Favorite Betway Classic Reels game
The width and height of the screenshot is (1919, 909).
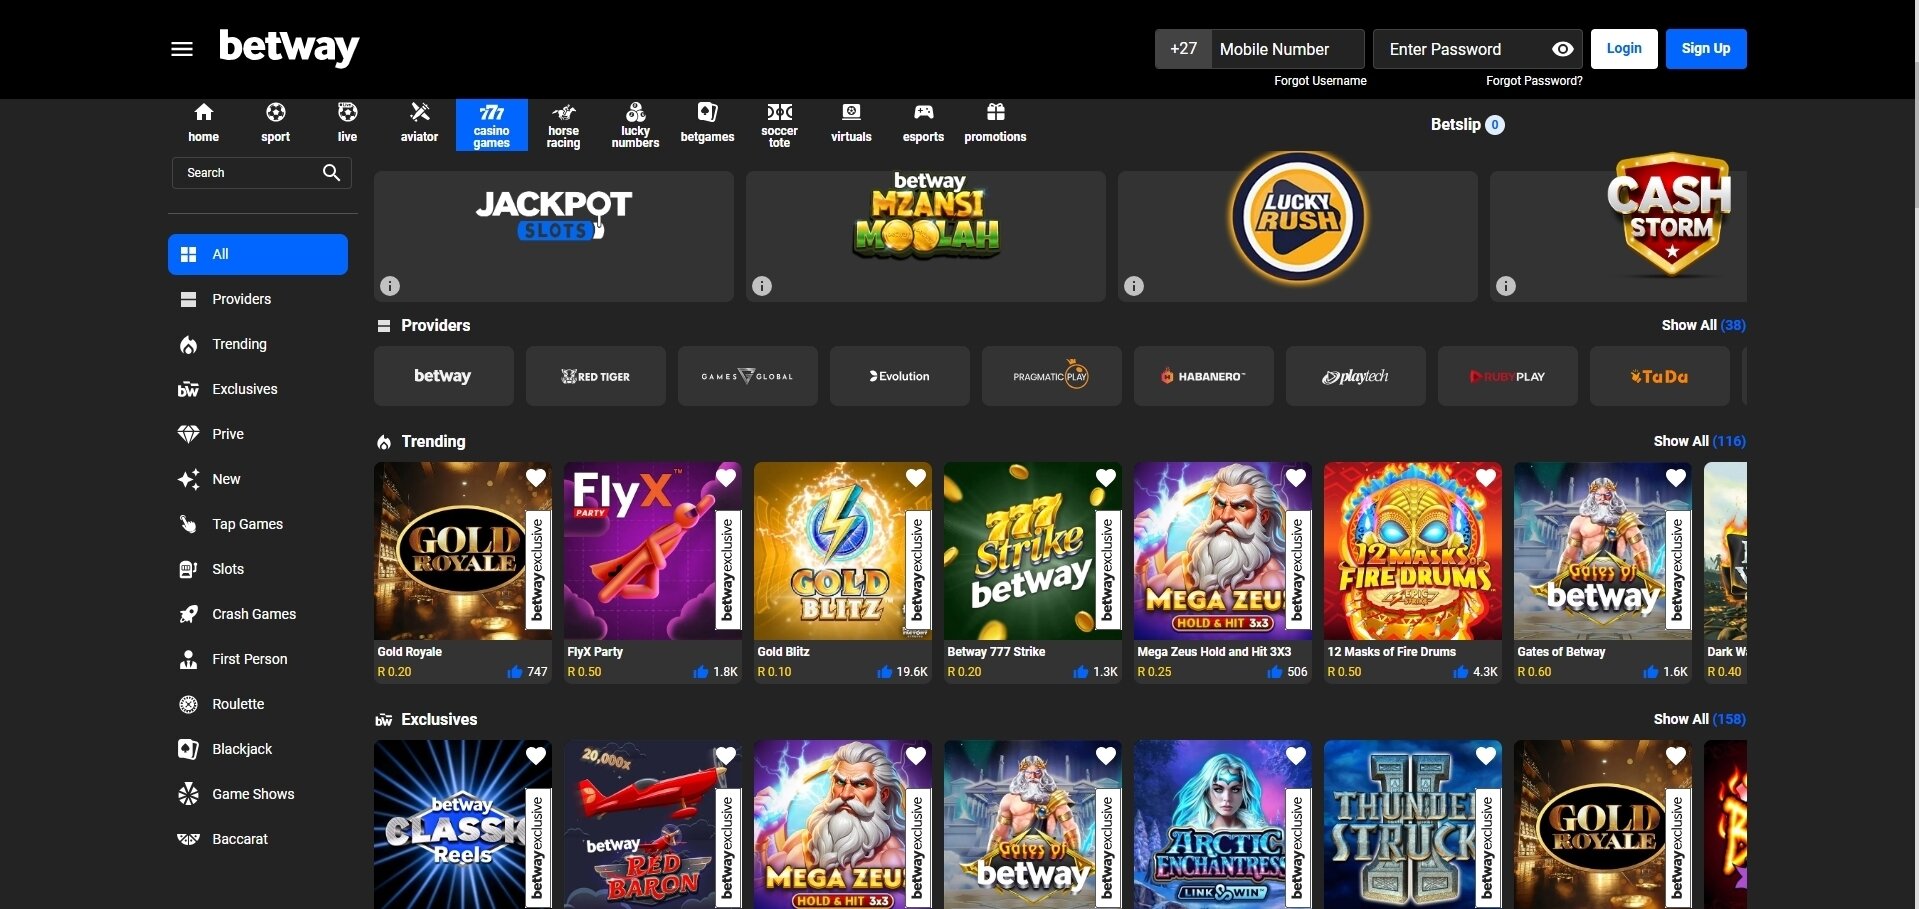tap(536, 756)
